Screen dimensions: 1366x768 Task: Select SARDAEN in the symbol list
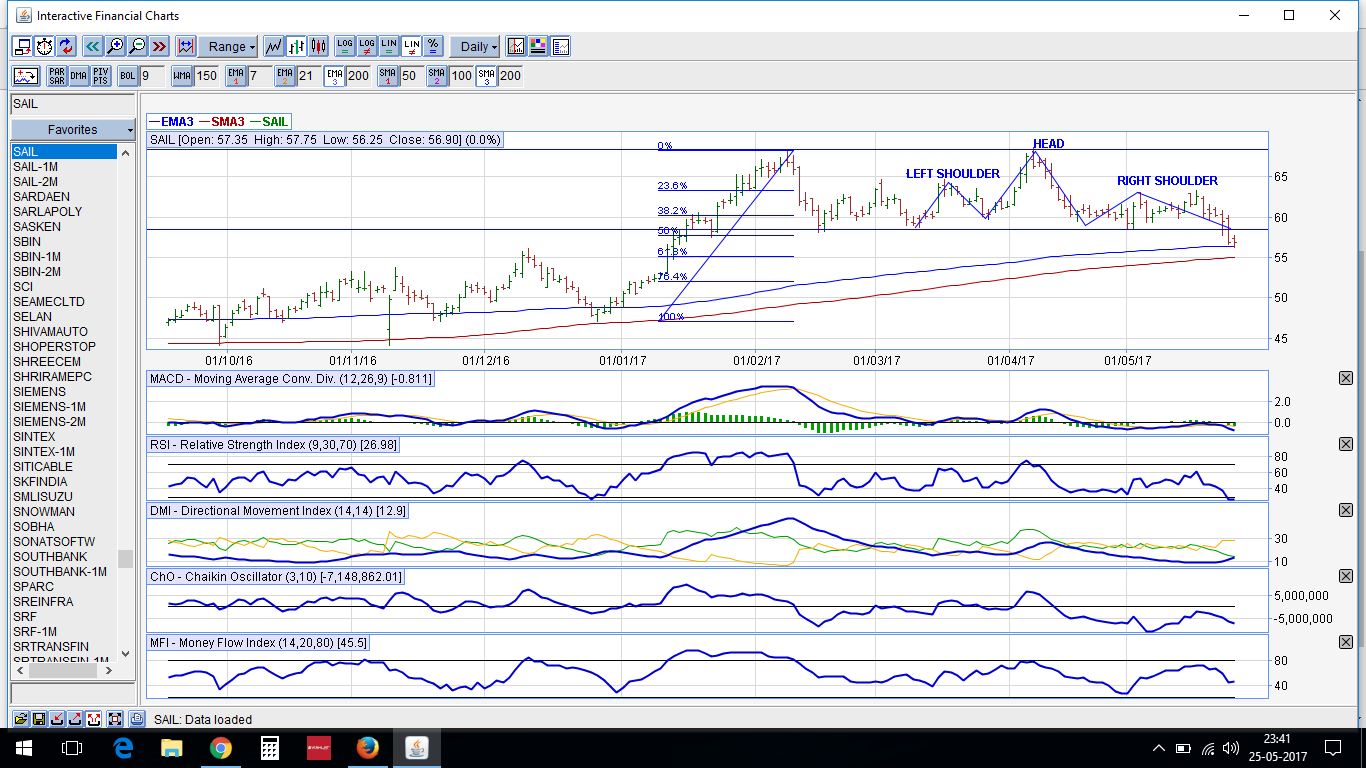[x=64, y=197]
